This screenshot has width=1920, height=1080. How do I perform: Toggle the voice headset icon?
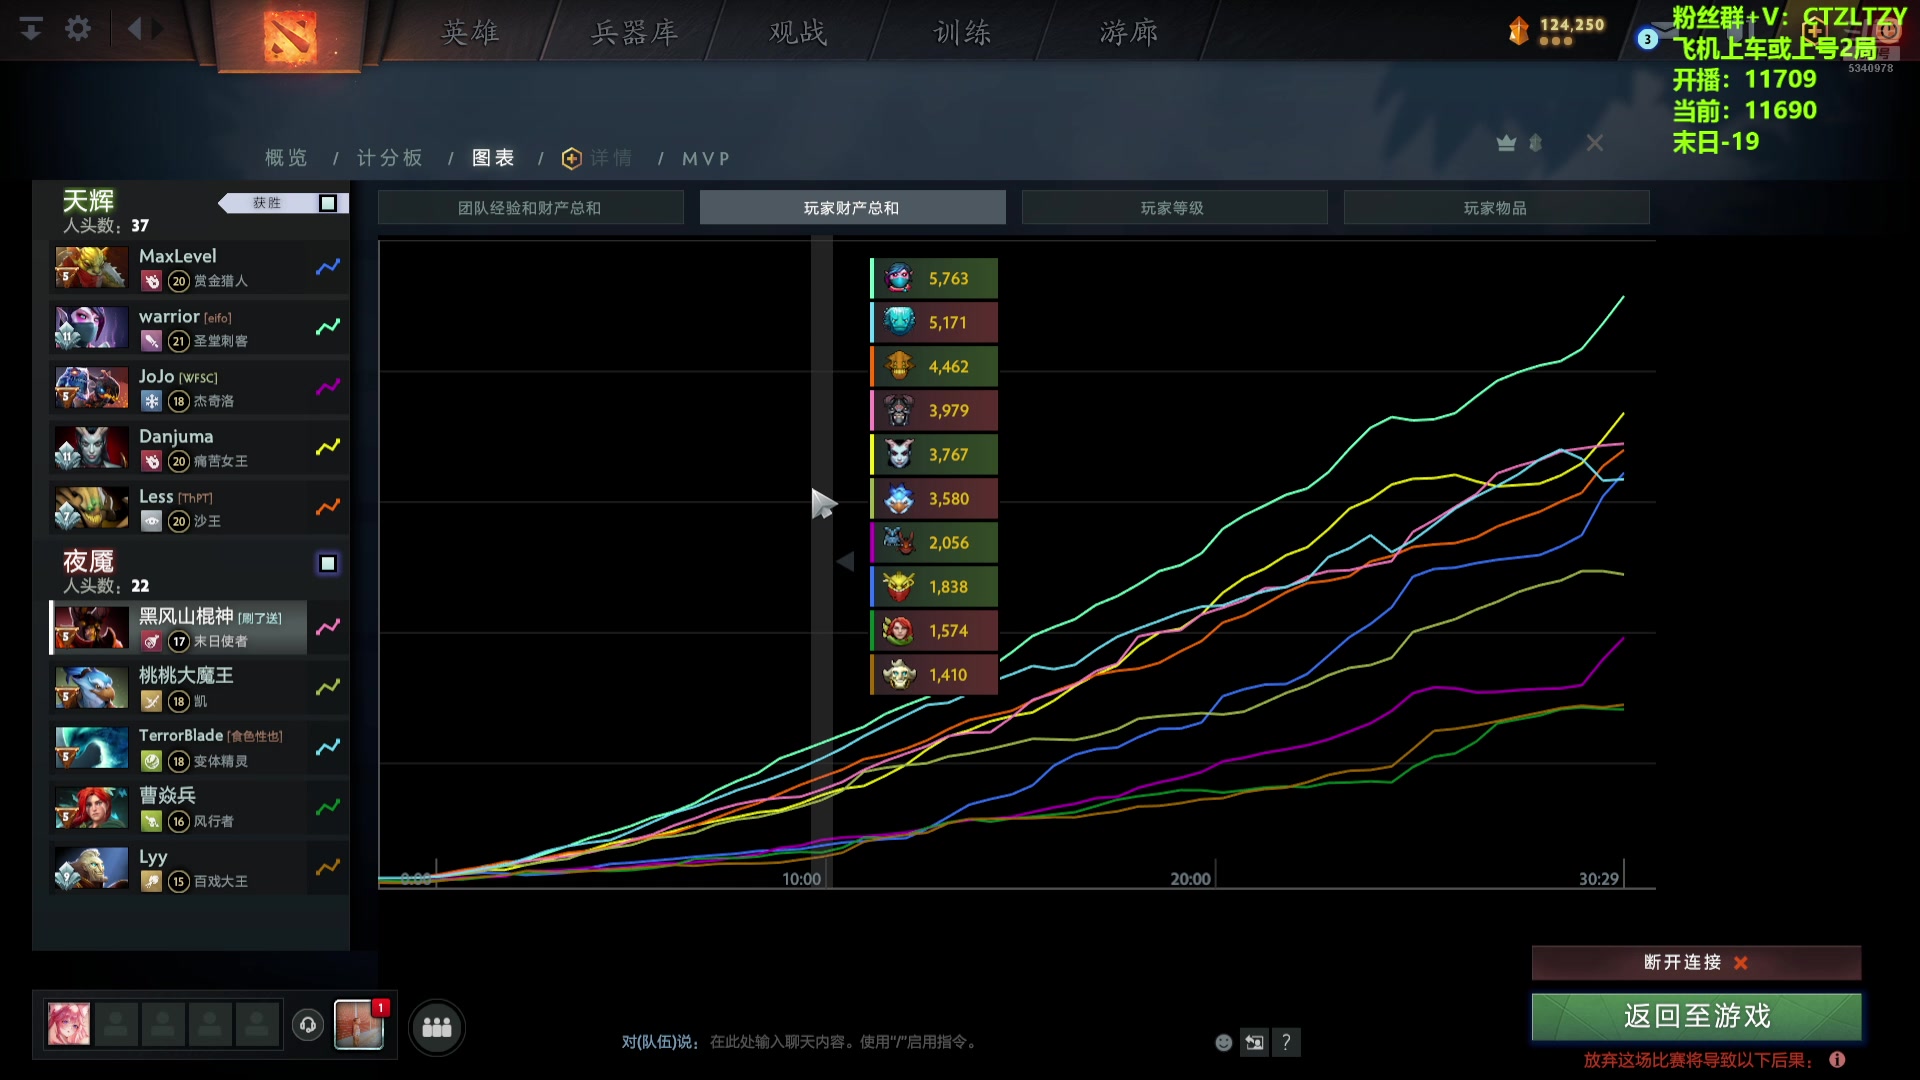point(308,1024)
